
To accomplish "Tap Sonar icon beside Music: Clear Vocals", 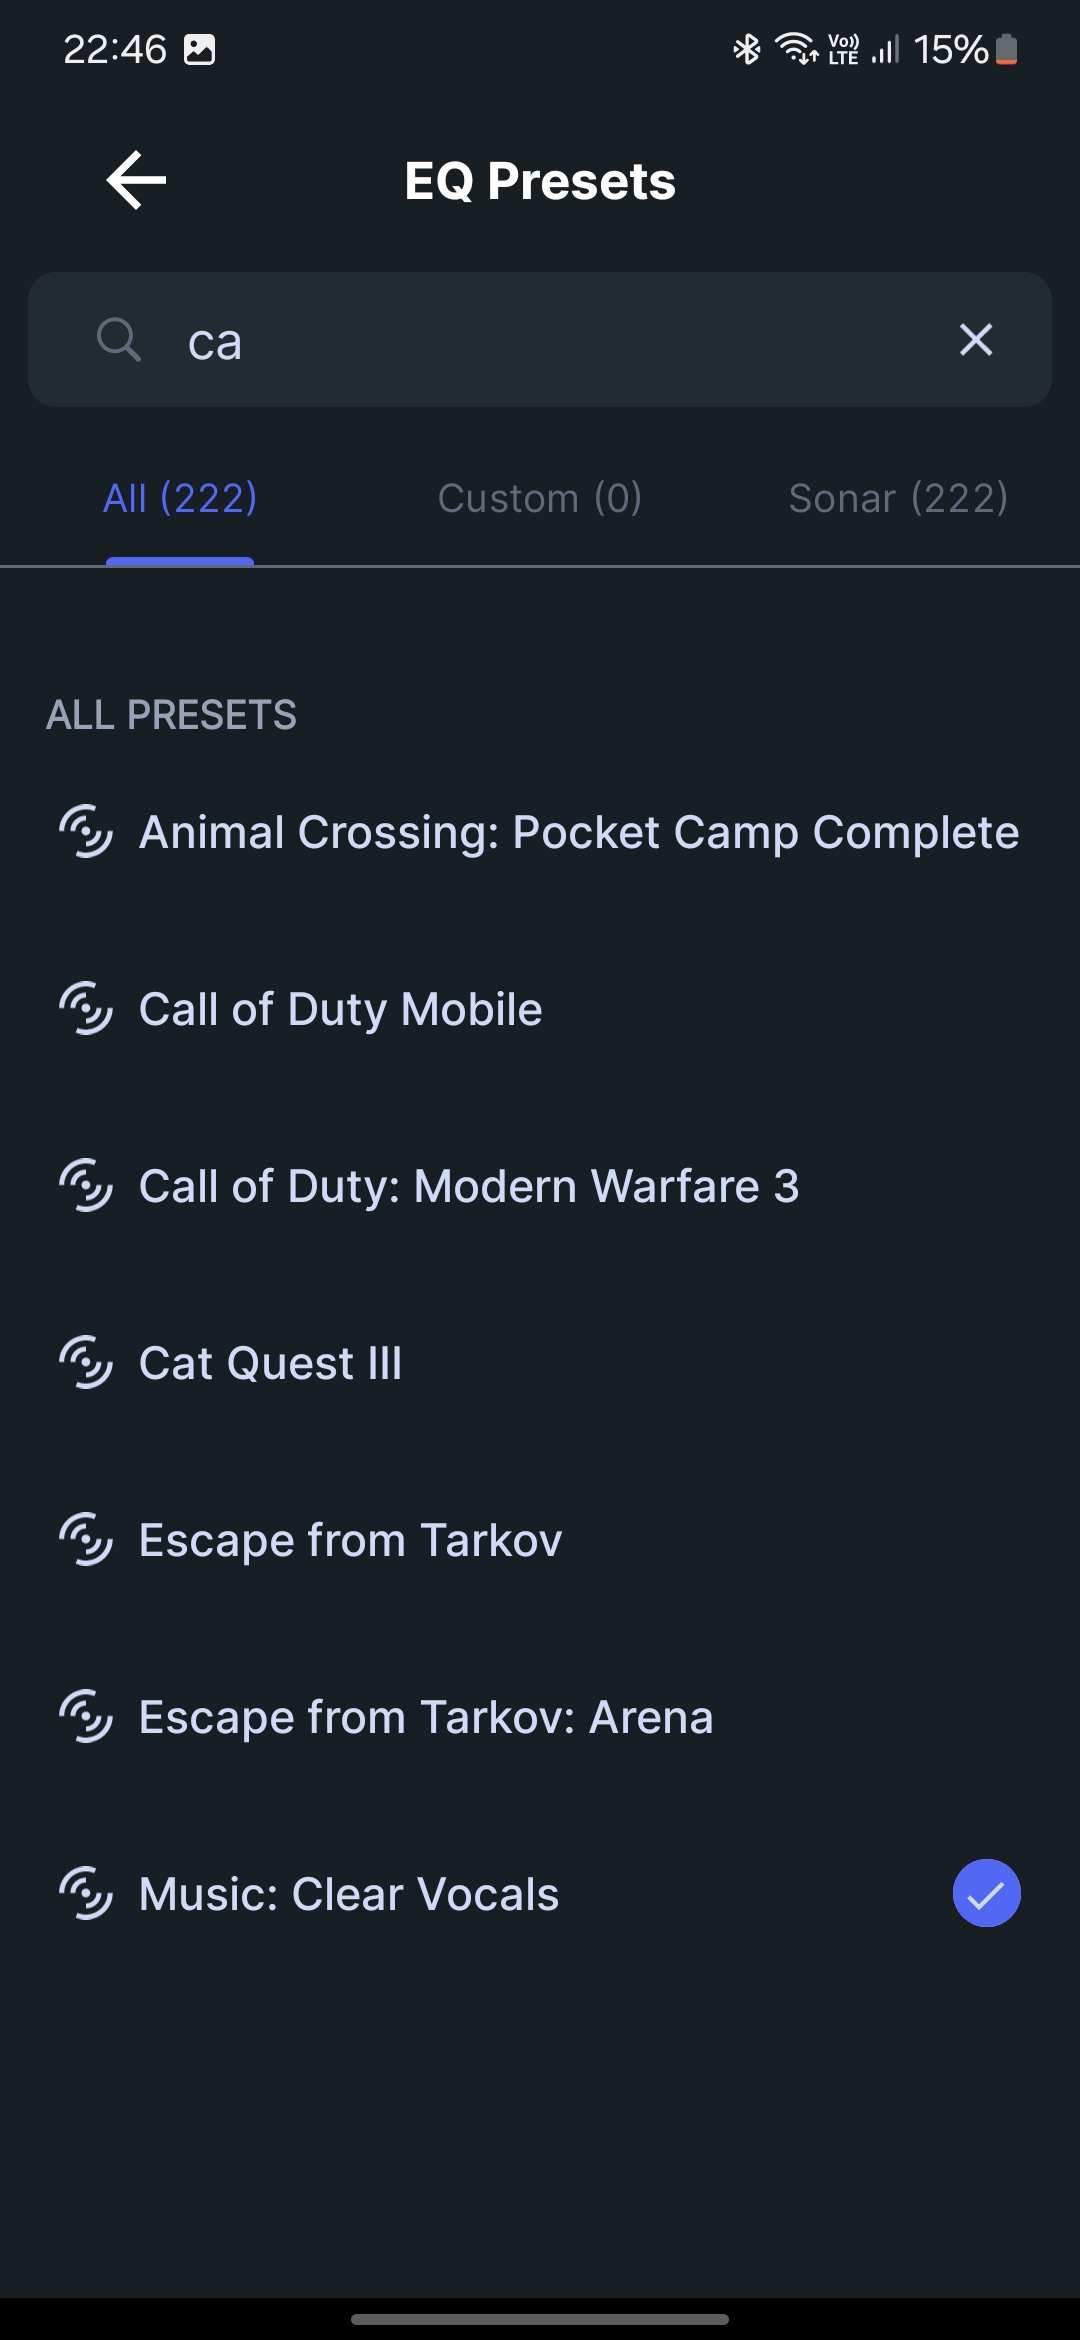I will point(86,1894).
